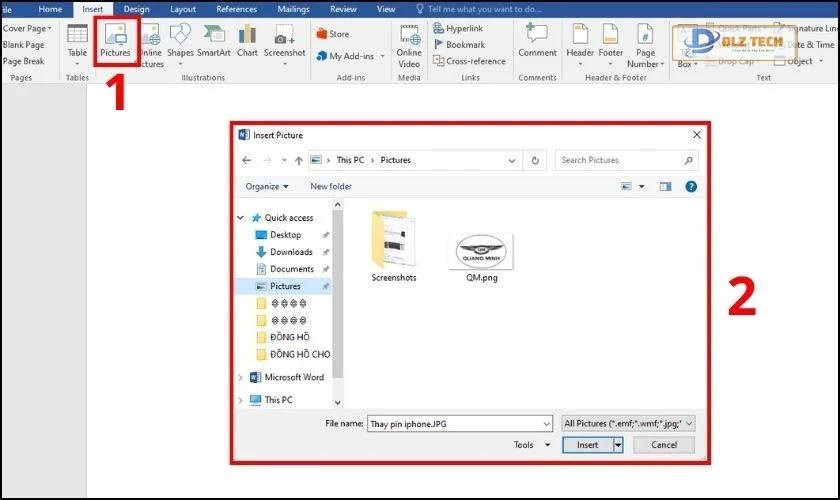Screen dimensions: 840x500
Task: Click the Help icon in the dialog
Action: [690, 186]
